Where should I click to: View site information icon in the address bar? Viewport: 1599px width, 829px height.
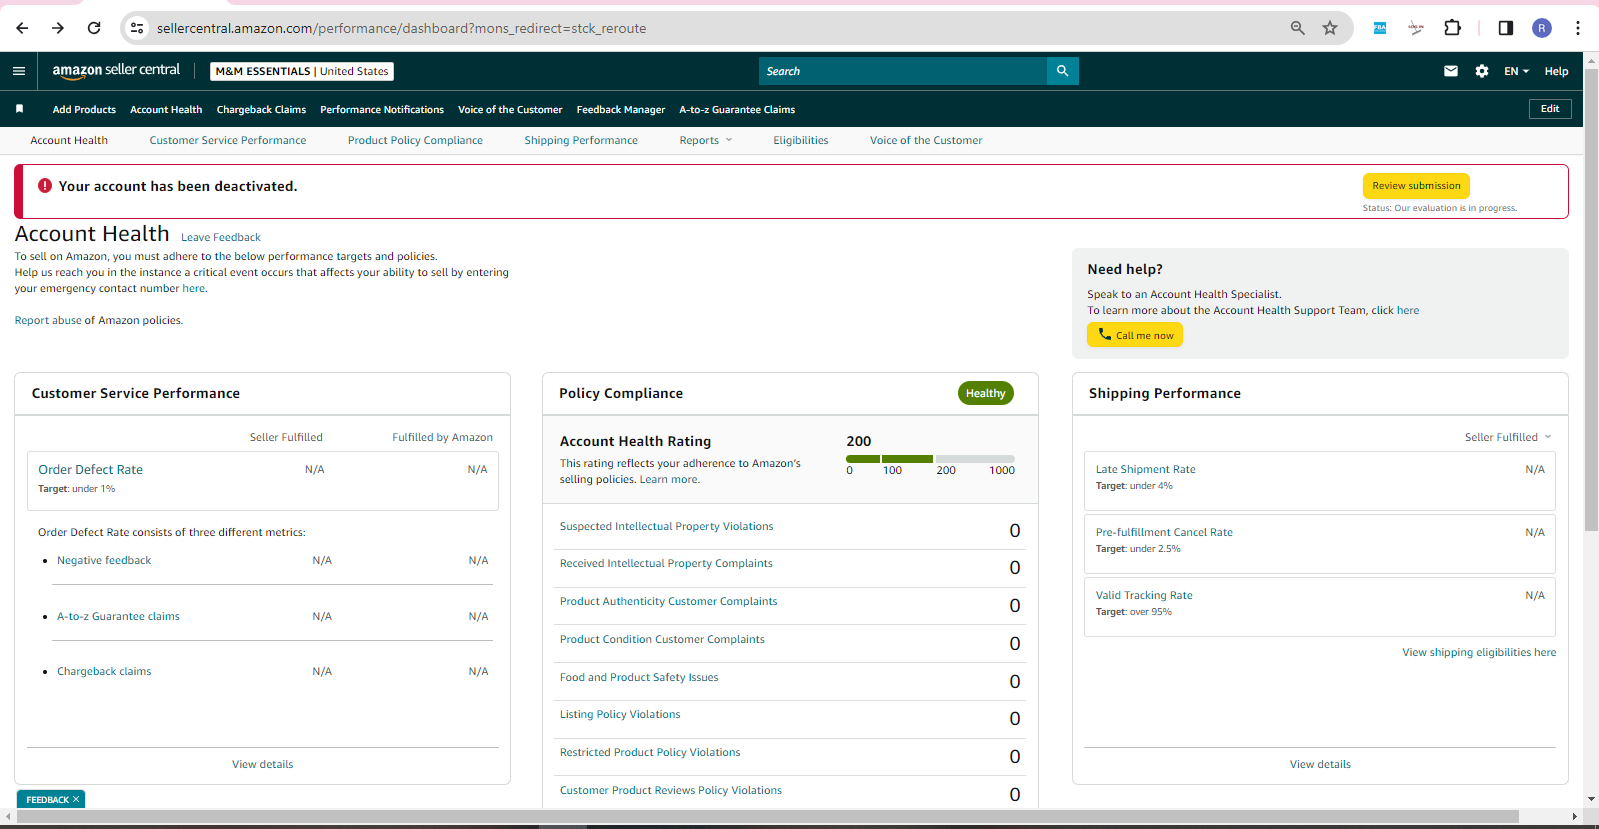(138, 28)
